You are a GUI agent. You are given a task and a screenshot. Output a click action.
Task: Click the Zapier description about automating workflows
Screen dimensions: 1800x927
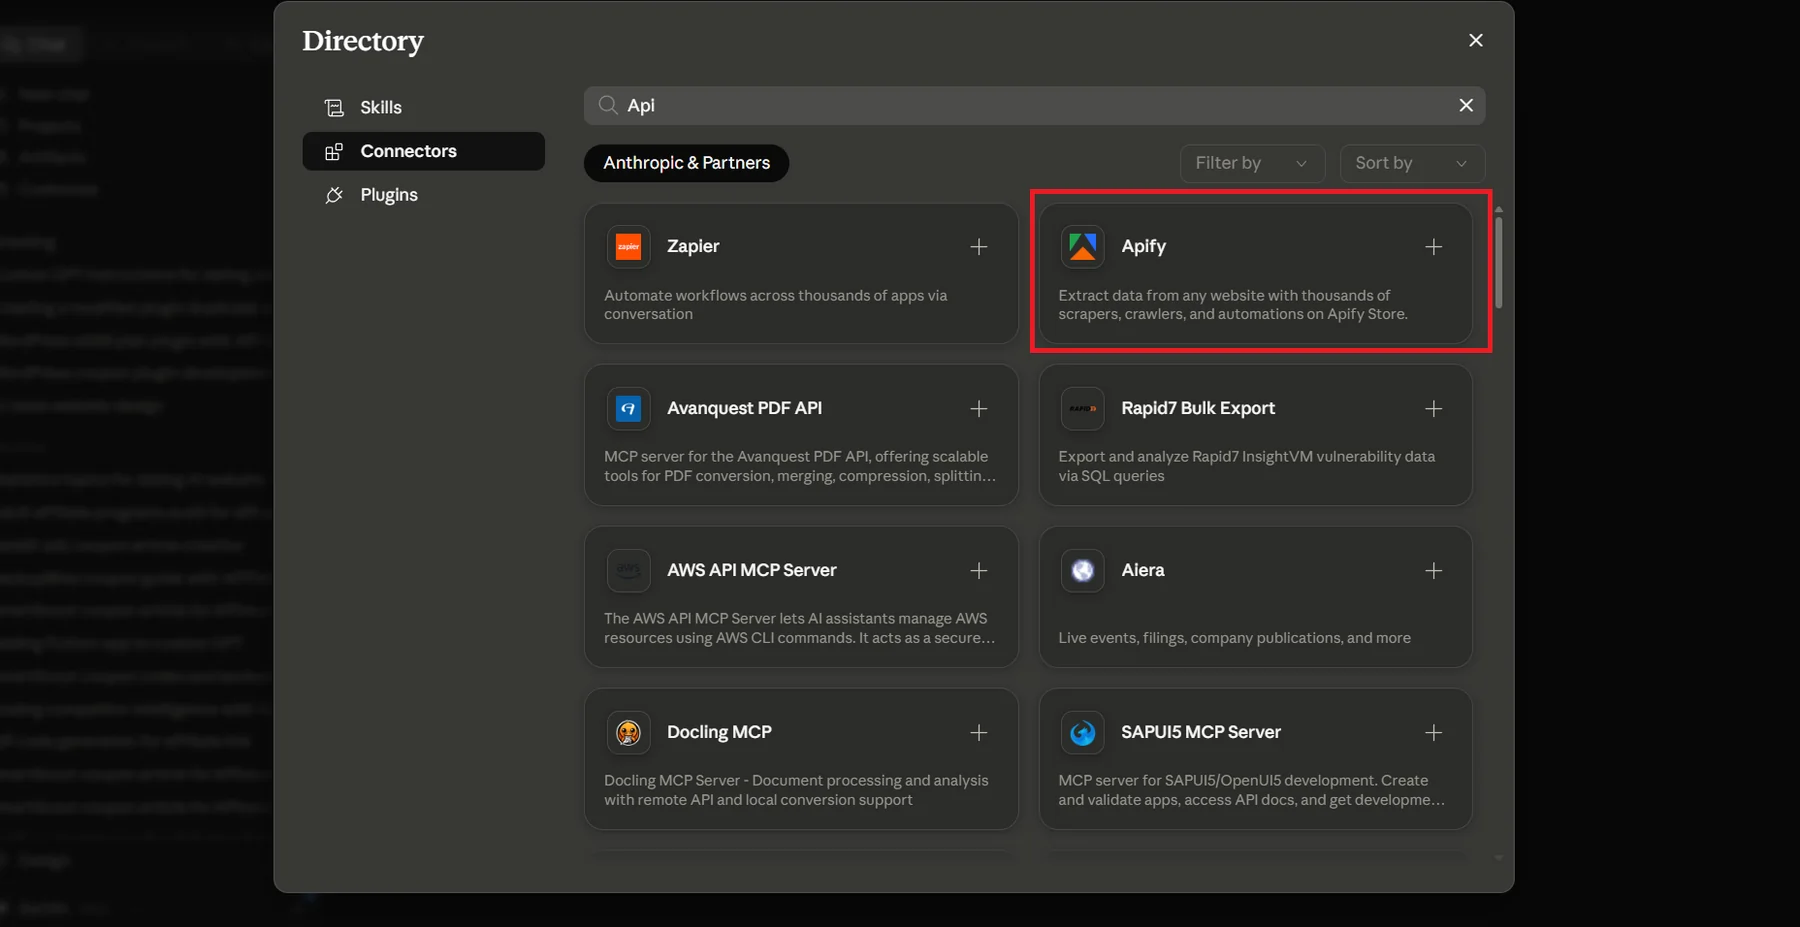pyautogui.click(x=775, y=305)
